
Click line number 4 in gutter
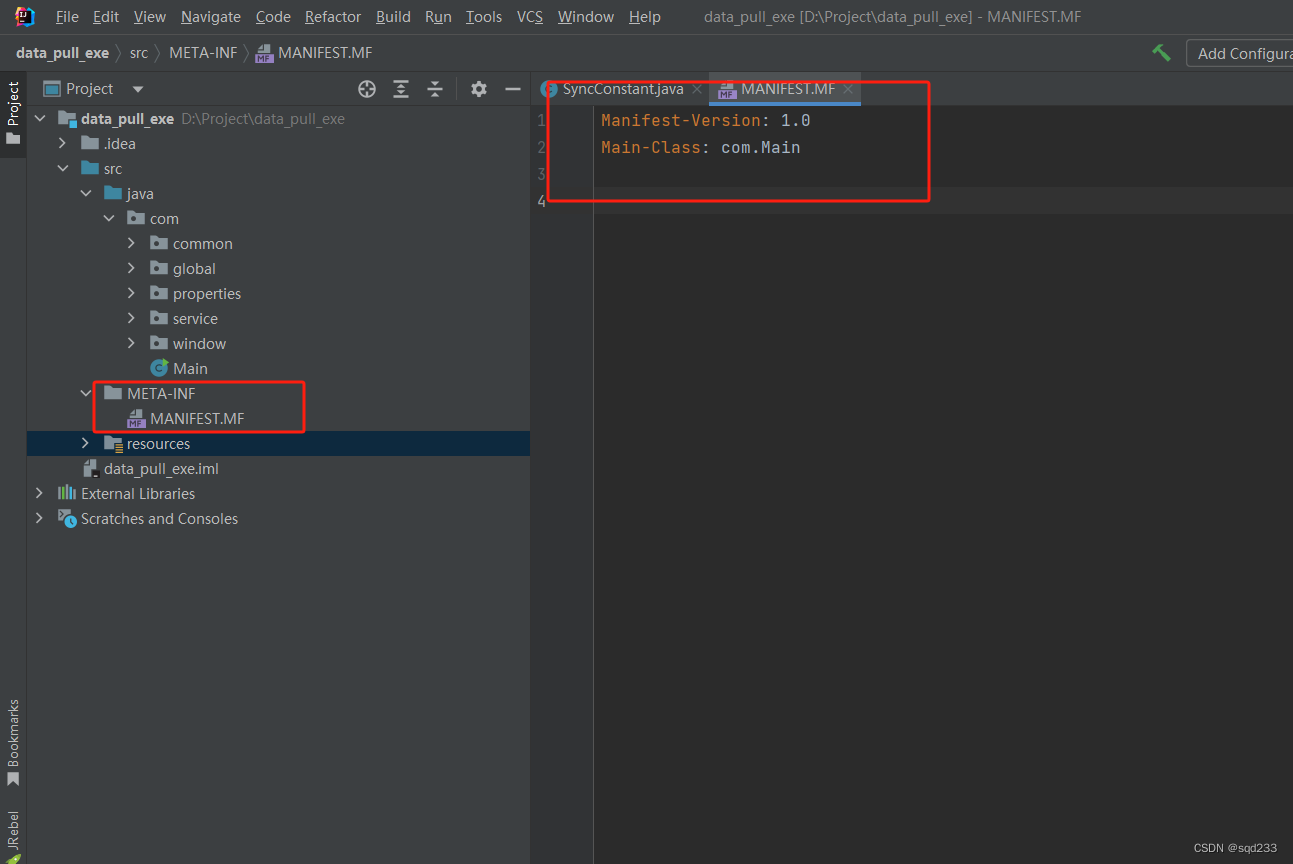pyautogui.click(x=541, y=201)
